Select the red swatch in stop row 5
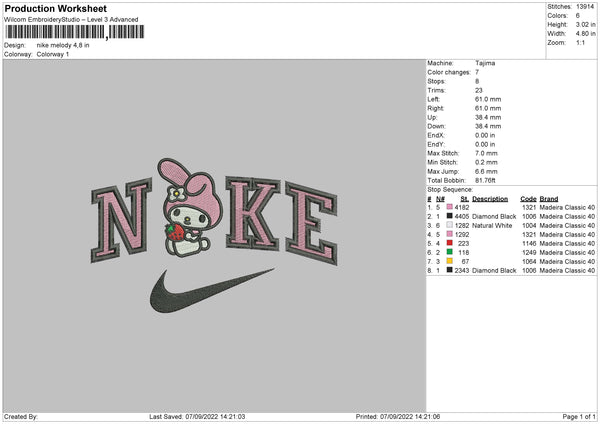This screenshot has height=424, width=600. [450, 243]
